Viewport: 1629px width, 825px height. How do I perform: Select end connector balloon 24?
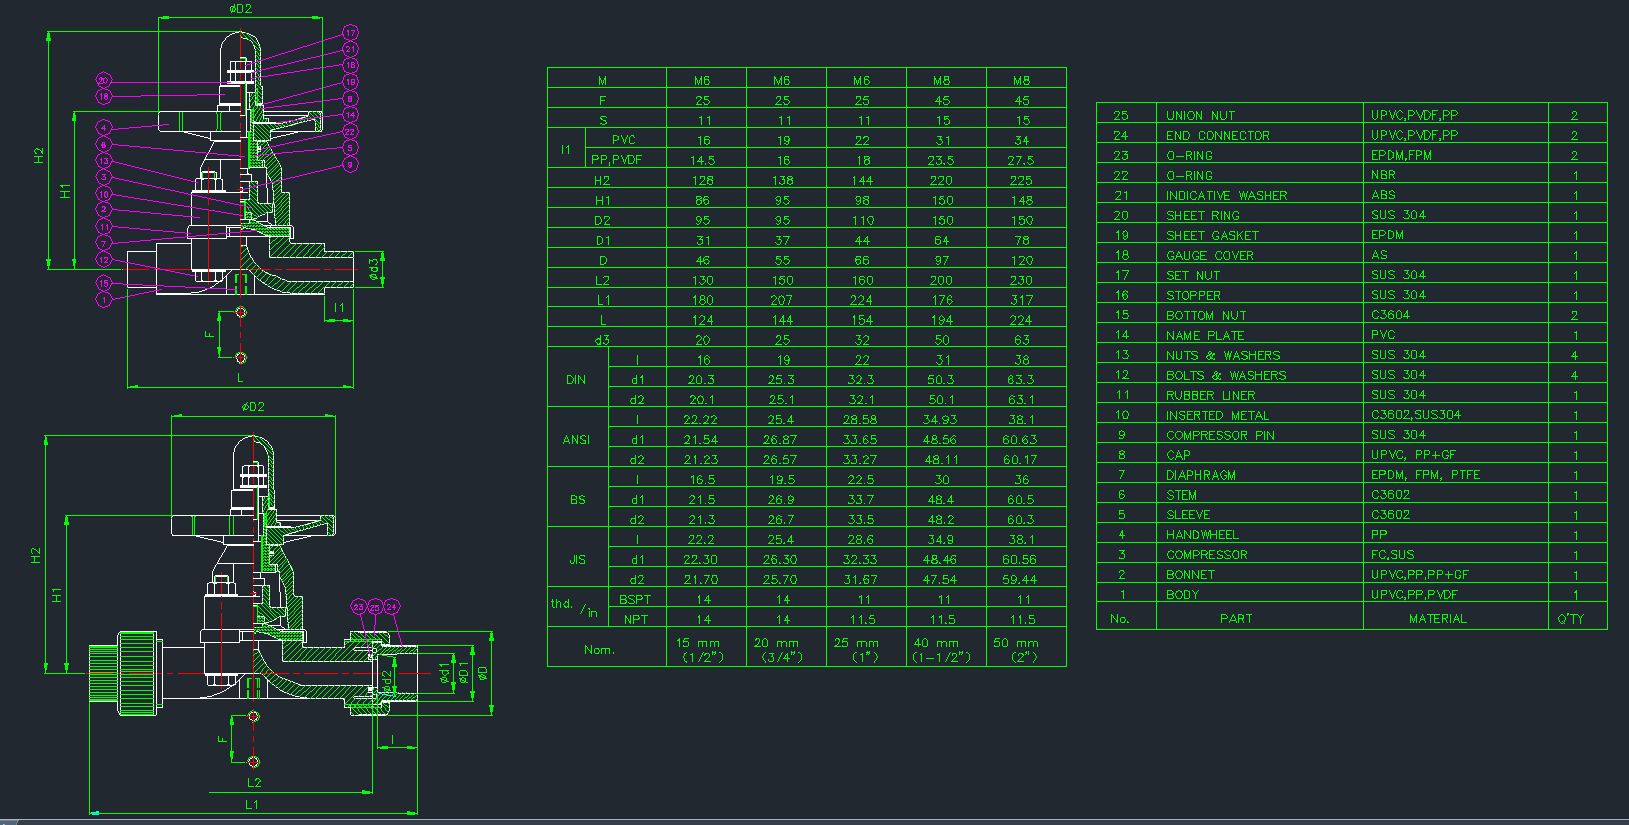click(391, 607)
